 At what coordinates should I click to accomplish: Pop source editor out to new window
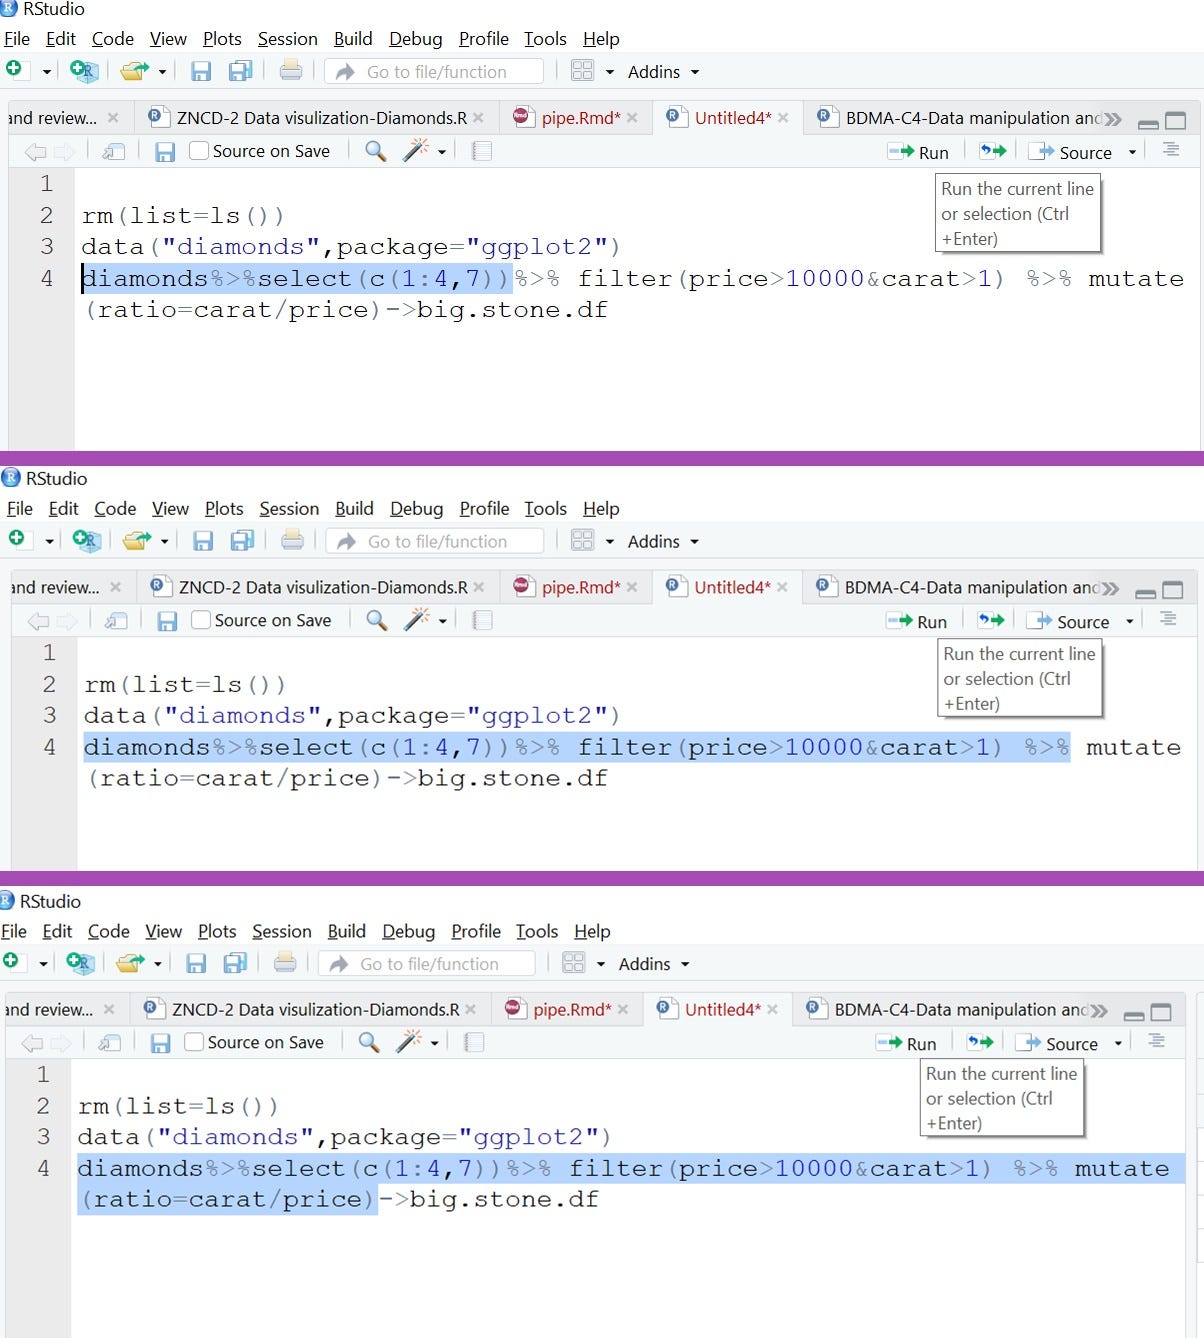click(x=114, y=150)
